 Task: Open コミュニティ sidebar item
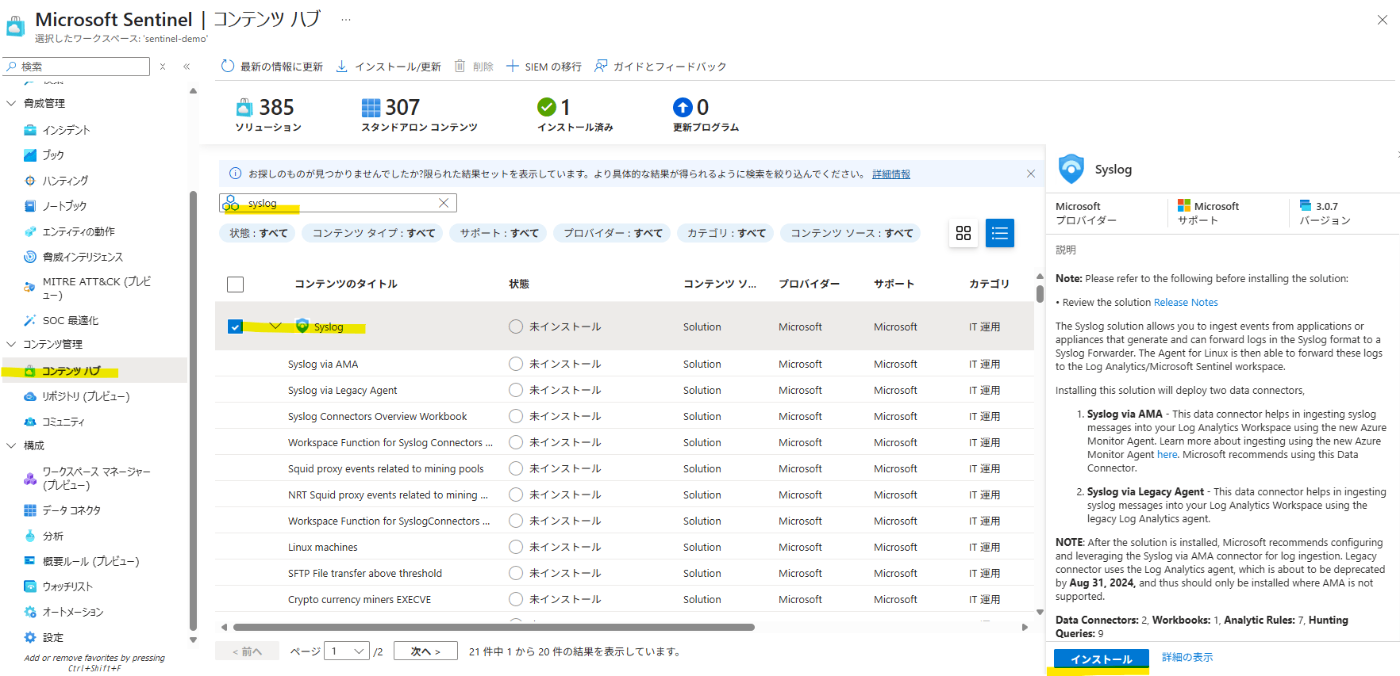pyautogui.click(x=63, y=422)
